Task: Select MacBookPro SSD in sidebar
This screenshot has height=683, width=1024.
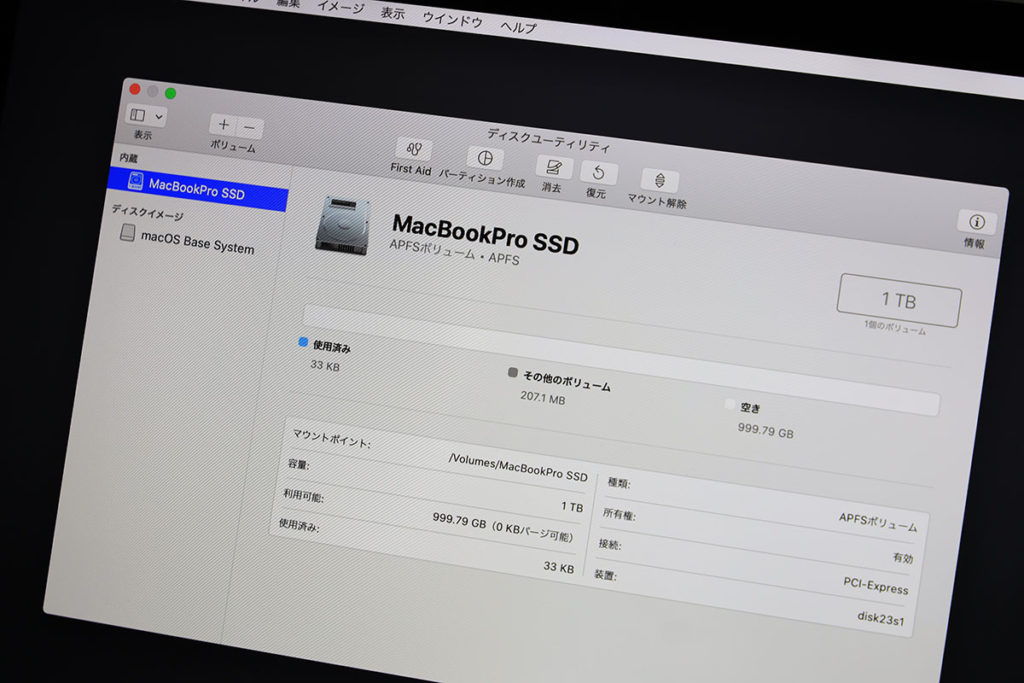Action: (x=196, y=188)
